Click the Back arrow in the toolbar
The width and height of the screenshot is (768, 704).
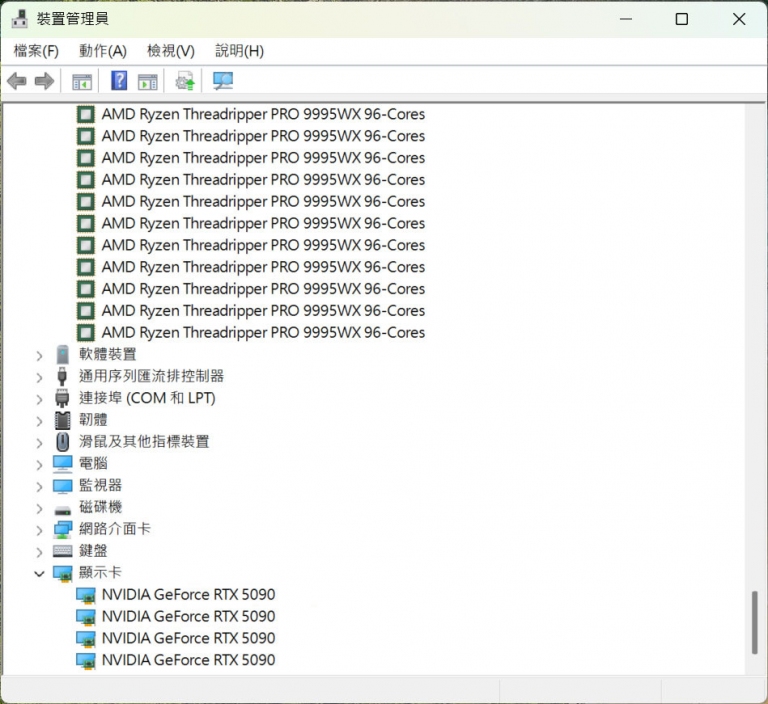(x=17, y=81)
